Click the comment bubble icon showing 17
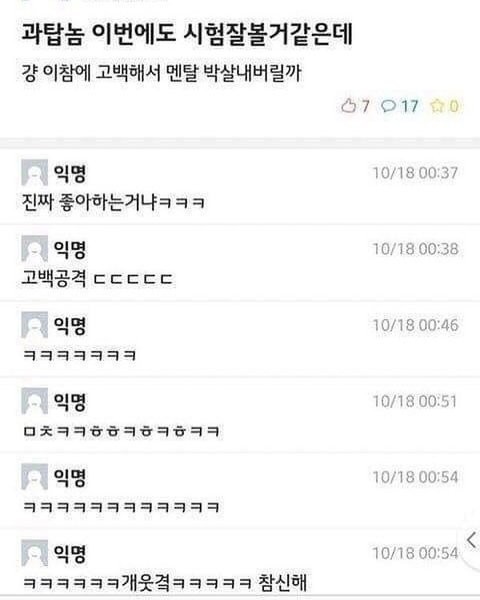 389,106
